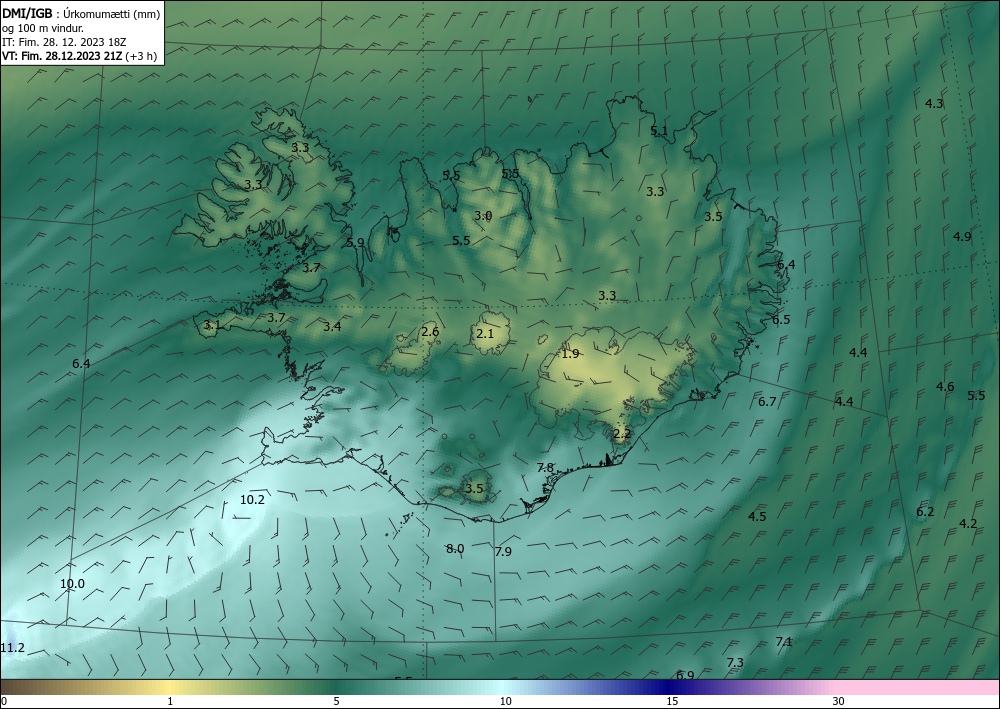Click the 5.9 value label

pyautogui.click(x=355, y=242)
